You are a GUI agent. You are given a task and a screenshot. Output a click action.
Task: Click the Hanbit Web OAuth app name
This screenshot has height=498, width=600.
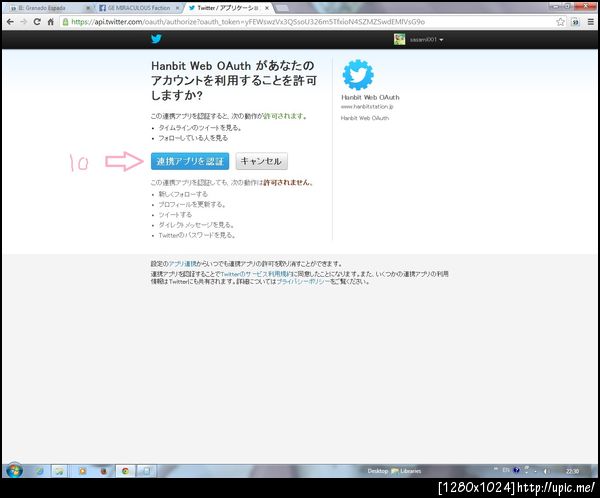pos(370,97)
